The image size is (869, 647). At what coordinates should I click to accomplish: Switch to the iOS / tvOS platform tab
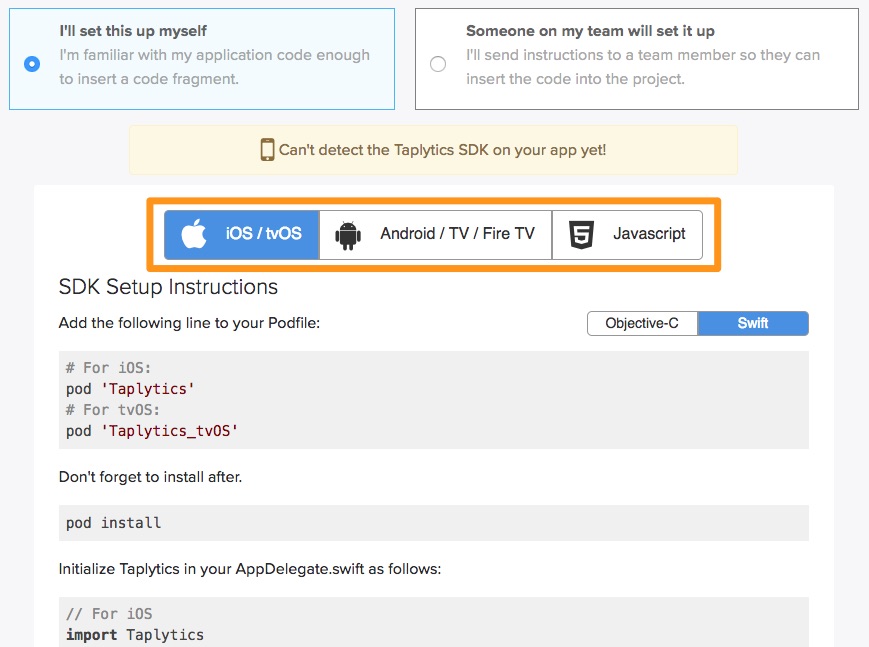(242, 235)
